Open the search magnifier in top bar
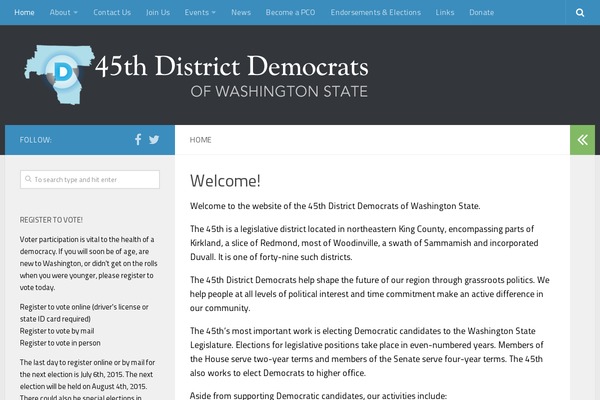Viewport: 600px width, 400px height. tap(580, 13)
